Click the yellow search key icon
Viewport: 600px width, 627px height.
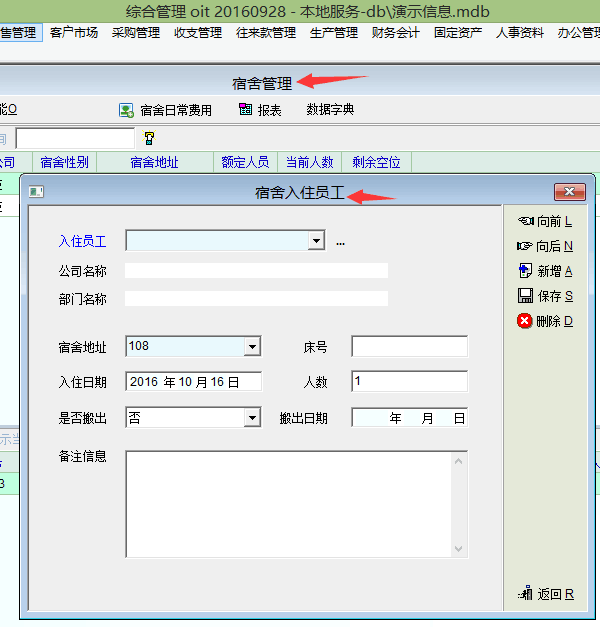click(150, 138)
